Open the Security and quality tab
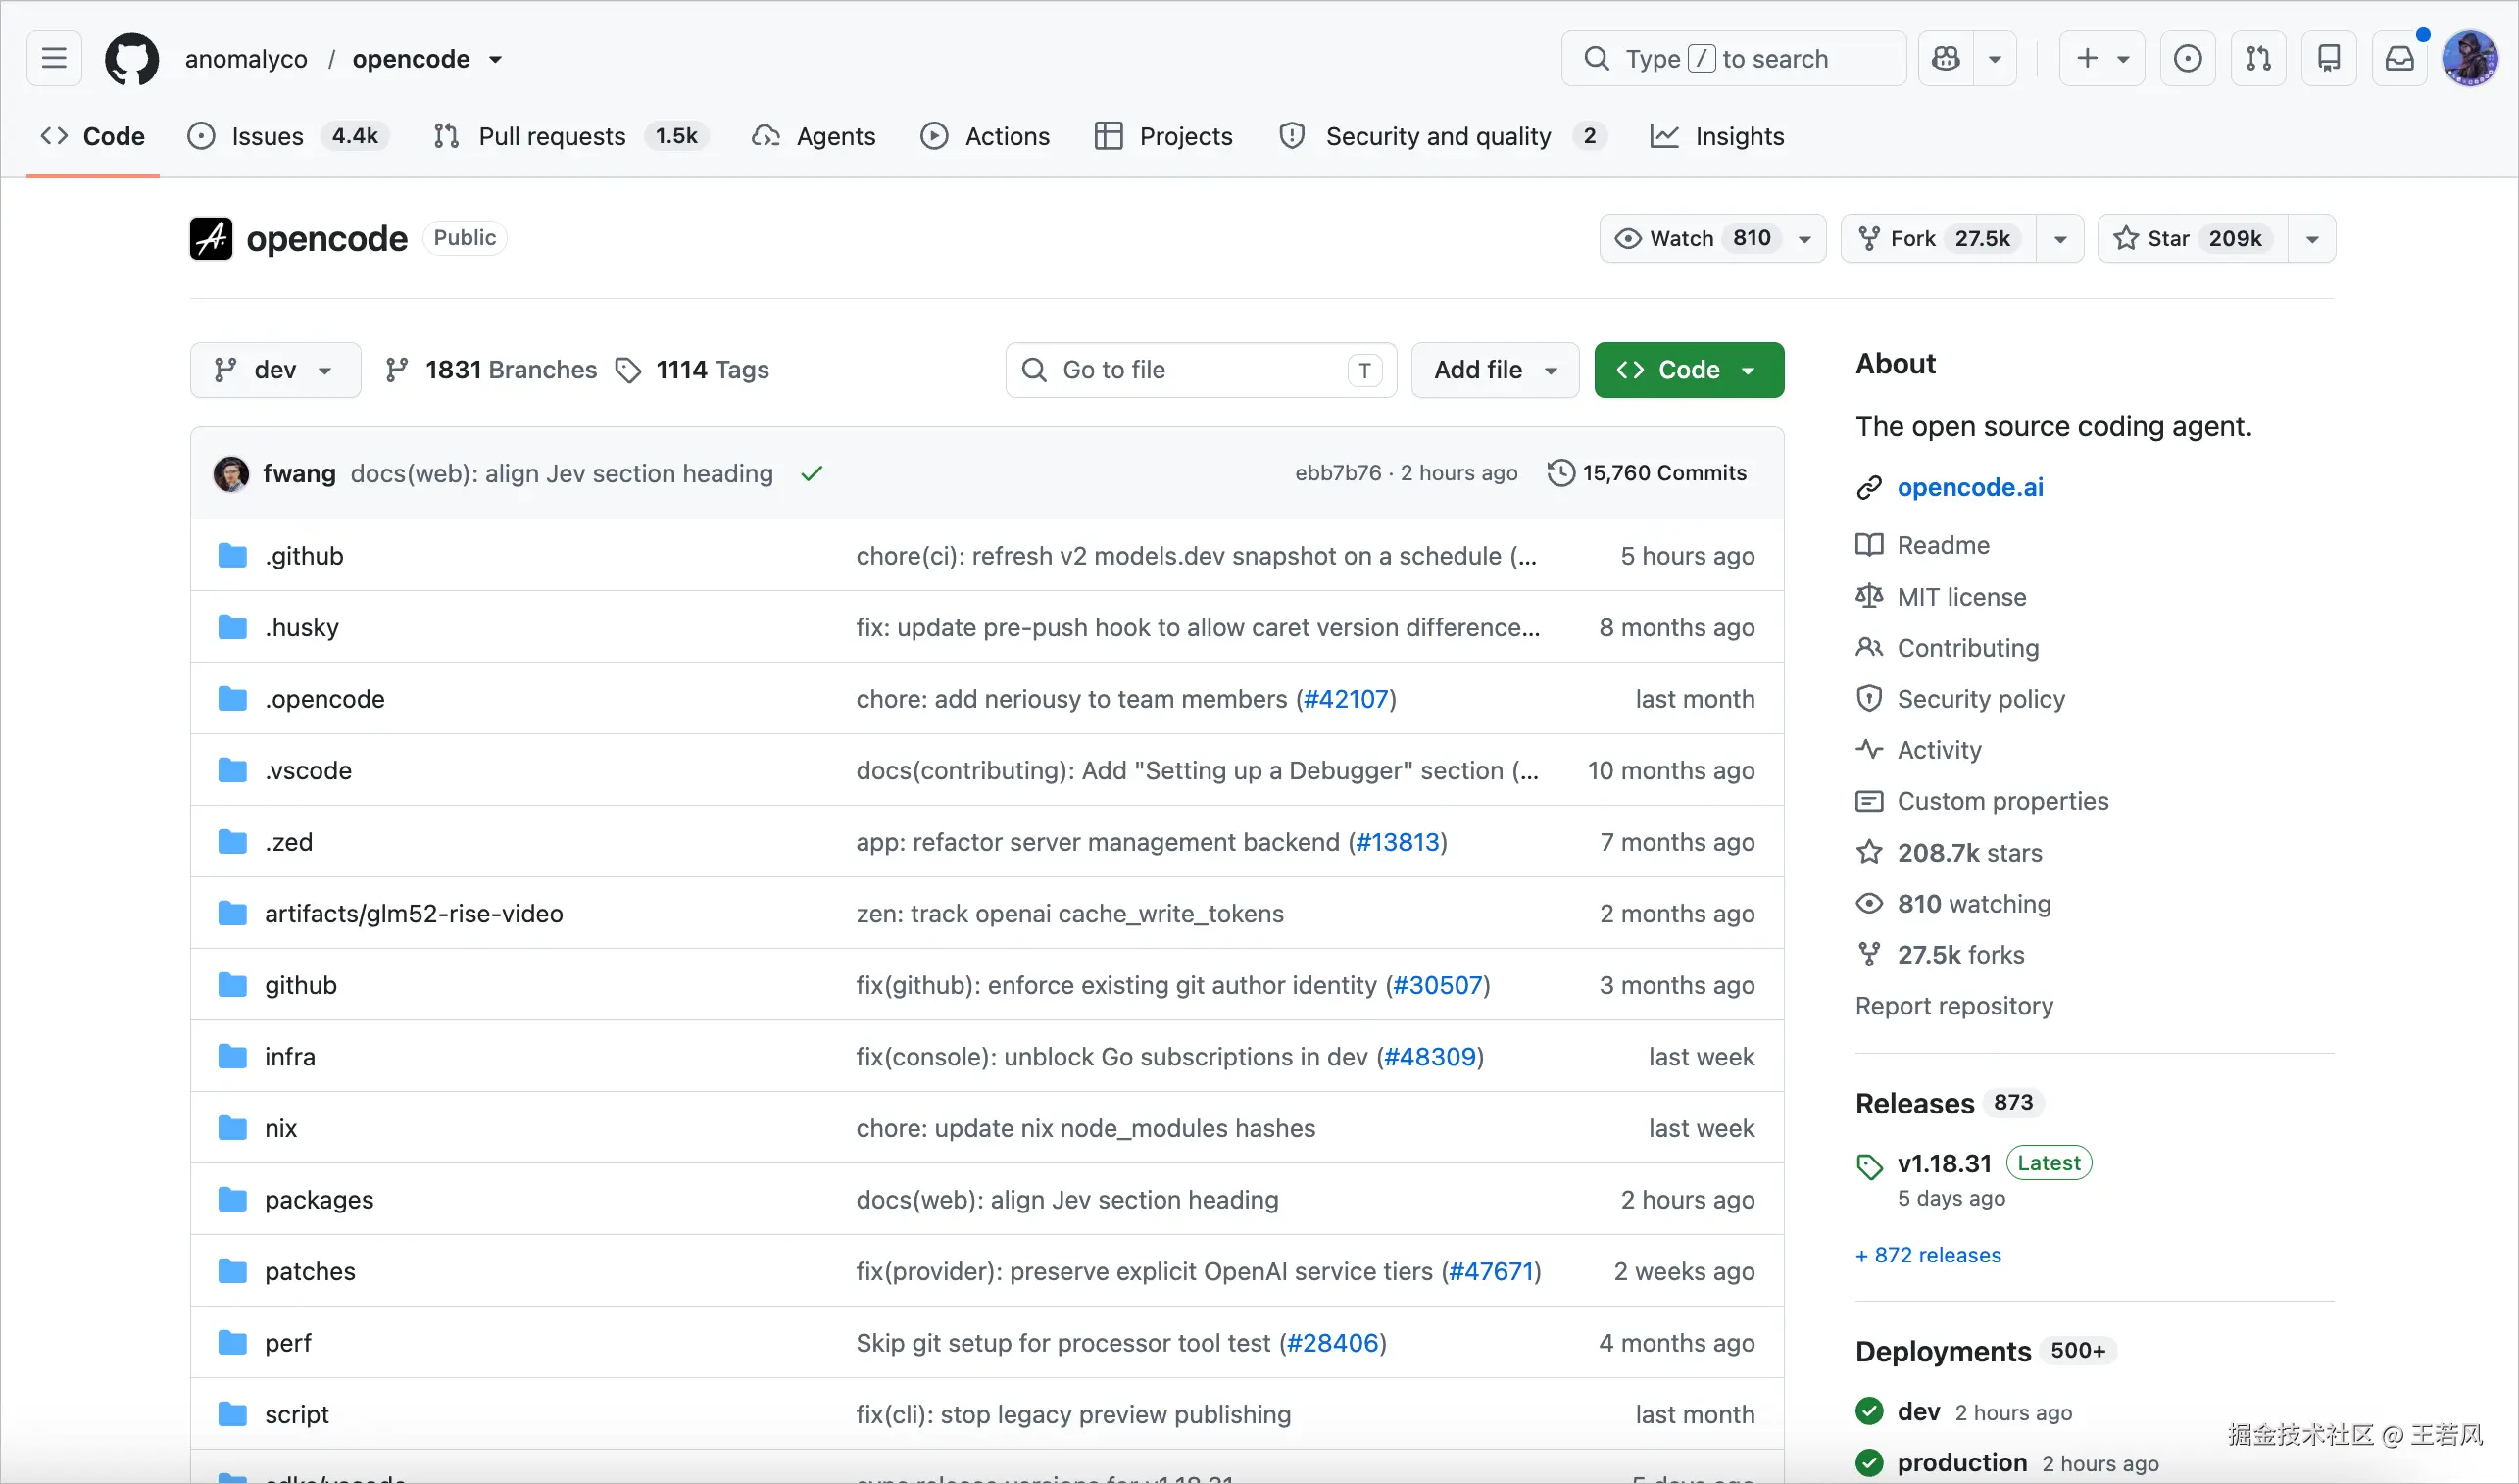This screenshot has height=1484, width=2519. click(1444, 136)
